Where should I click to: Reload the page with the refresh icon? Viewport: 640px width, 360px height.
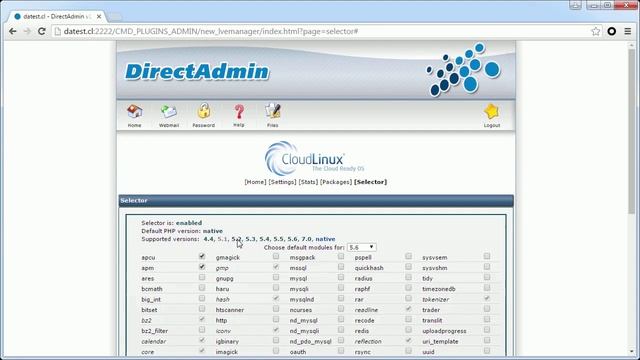coord(42,31)
